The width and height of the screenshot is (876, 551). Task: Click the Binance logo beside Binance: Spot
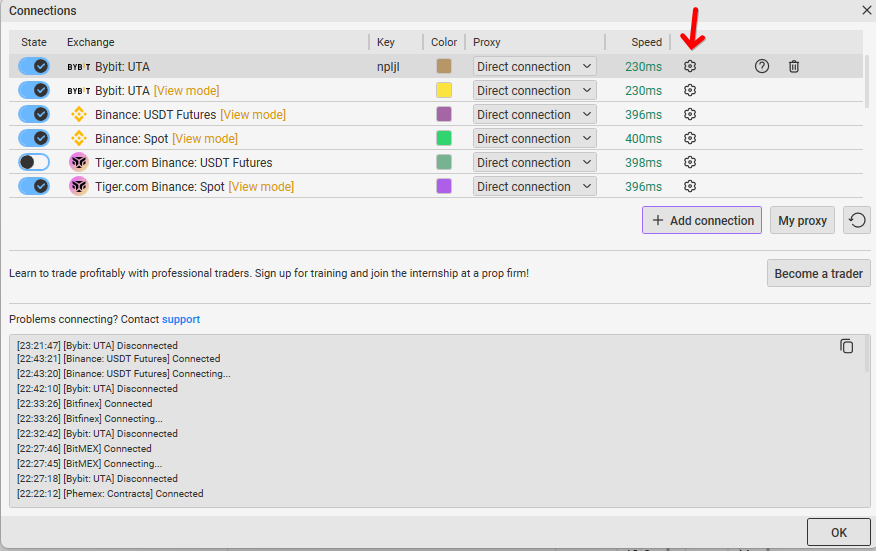79,139
